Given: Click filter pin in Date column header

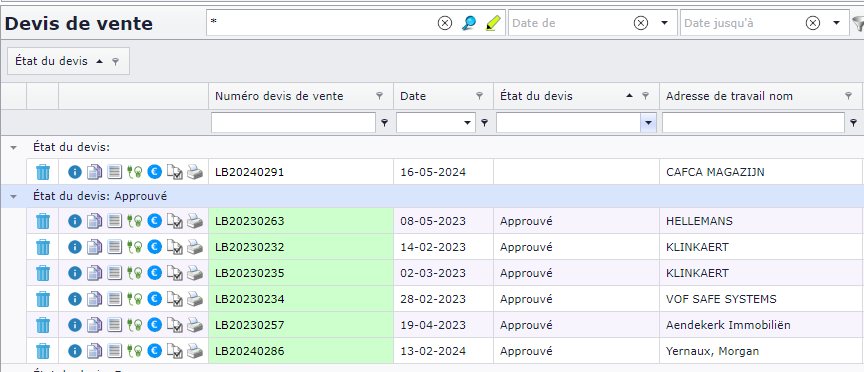Looking at the screenshot, I should [x=480, y=96].
